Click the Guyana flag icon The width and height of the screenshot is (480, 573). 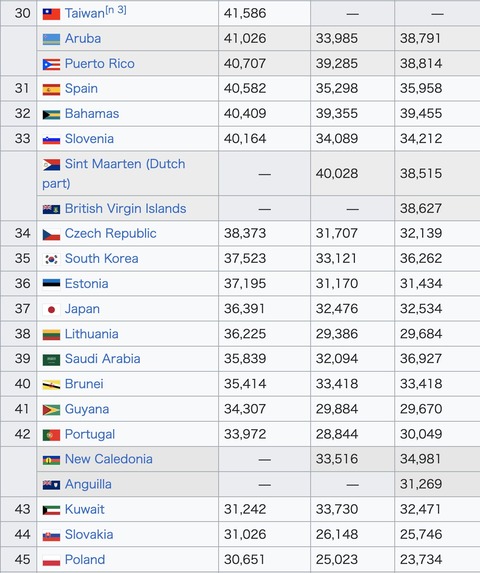[x=51, y=410]
